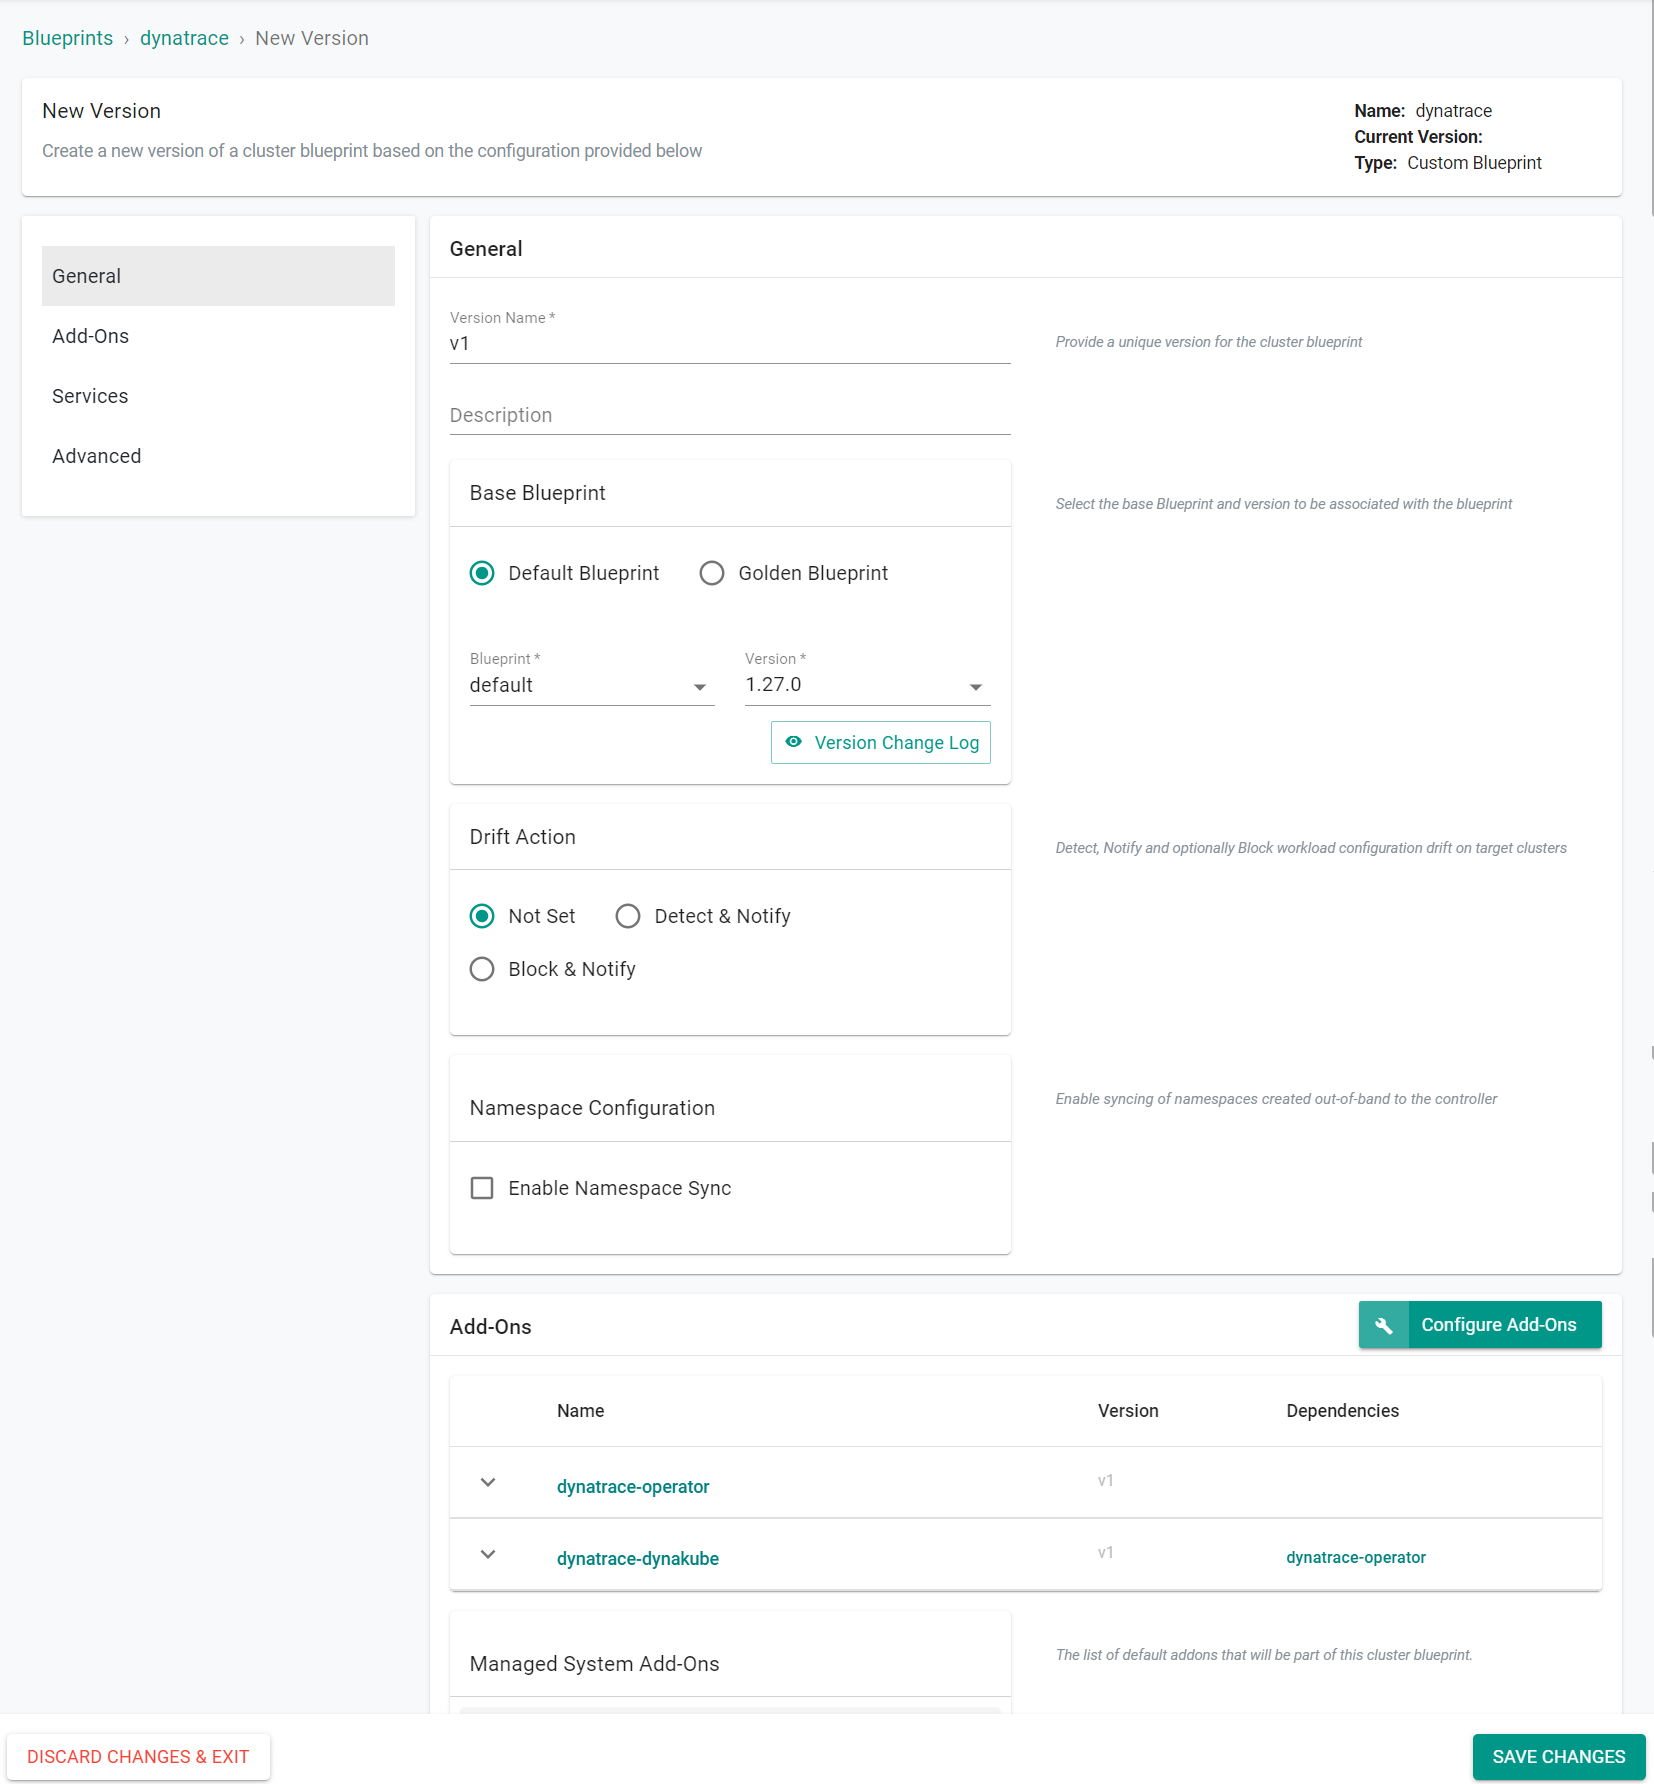This screenshot has width=1654, height=1784.
Task: Click the wrench icon on Configure Add-Ons
Action: [x=1384, y=1325]
